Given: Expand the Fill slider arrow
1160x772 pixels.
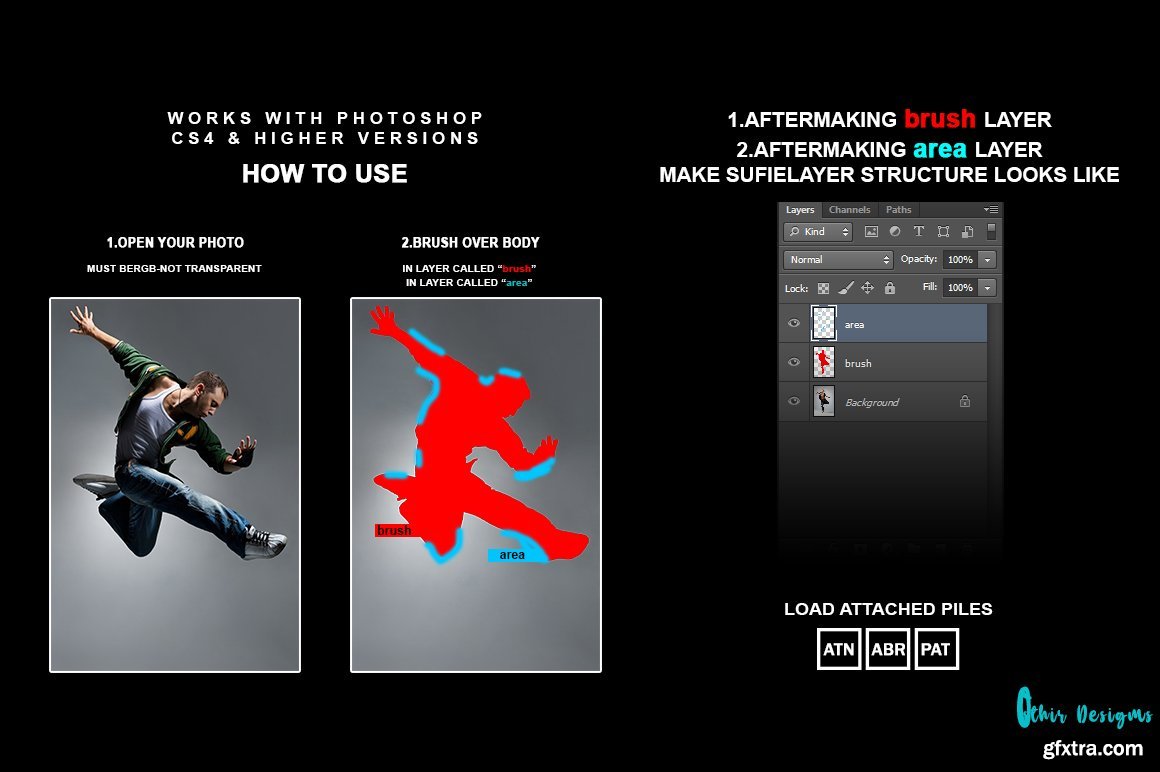Looking at the screenshot, I should [x=987, y=288].
